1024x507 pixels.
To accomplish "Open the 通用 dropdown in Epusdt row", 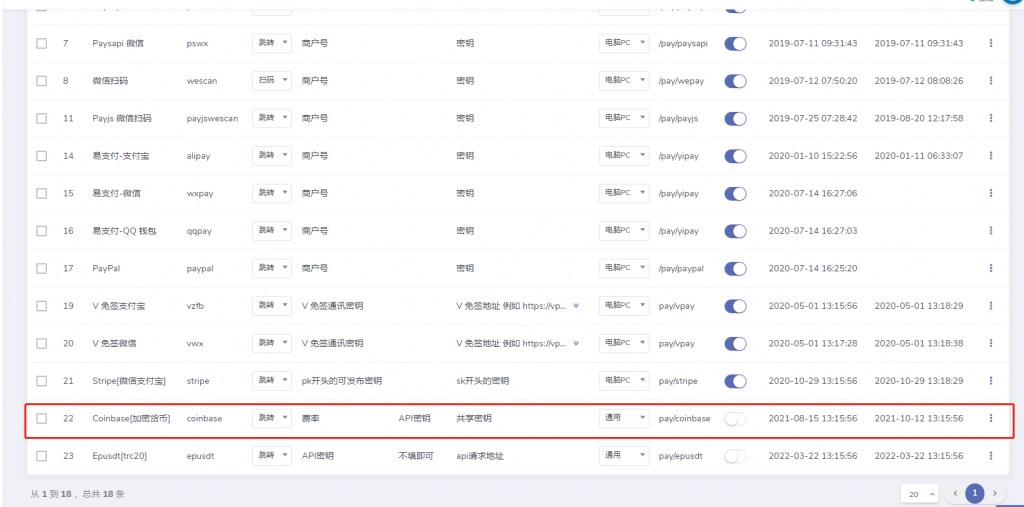I will pos(624,456).
